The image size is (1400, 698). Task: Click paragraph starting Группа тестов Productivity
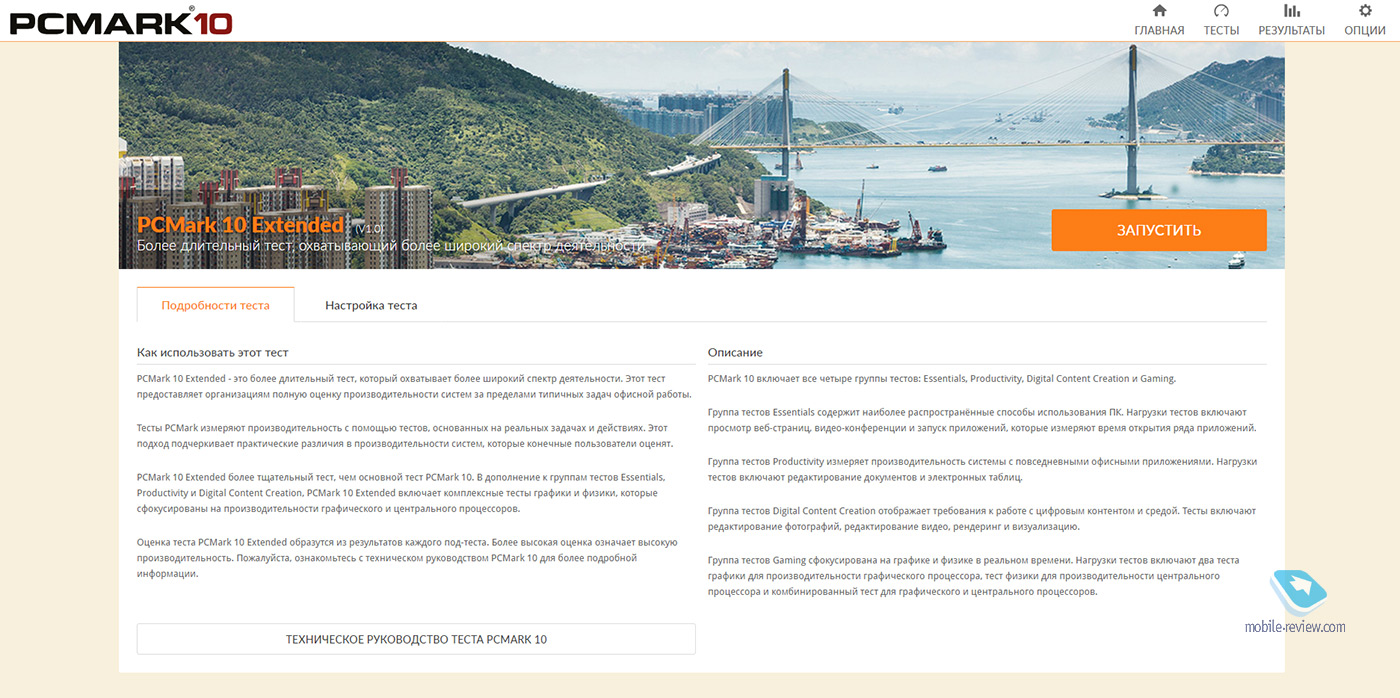[982, 469]
